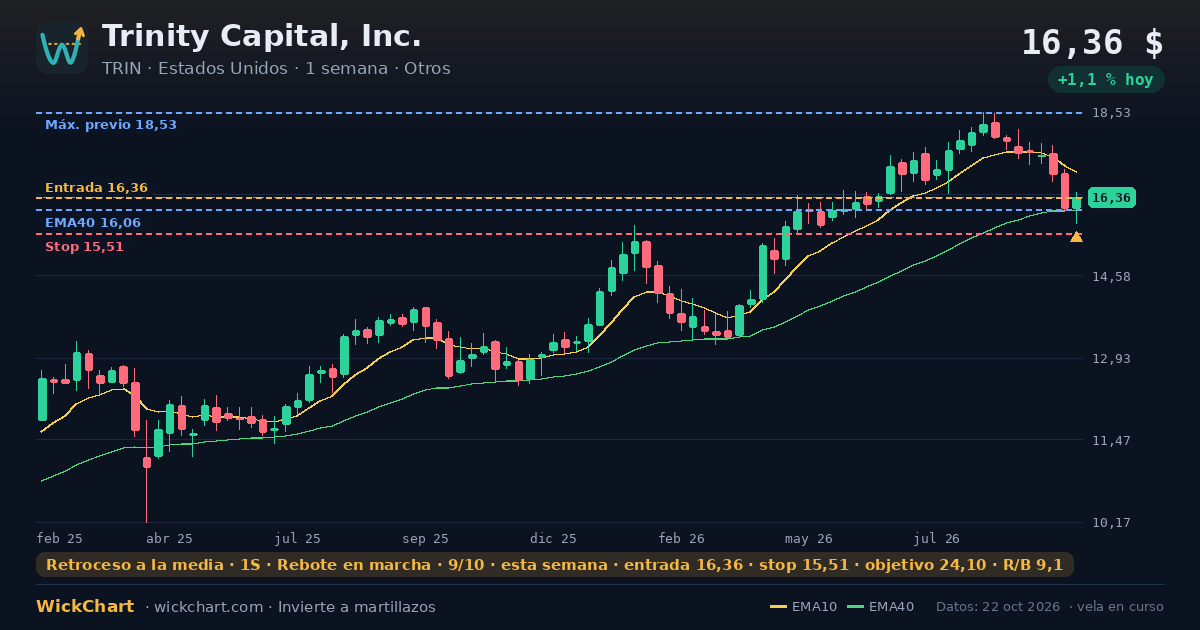
Task: Click the abr 25 date label
Action: tap(169, 538)
